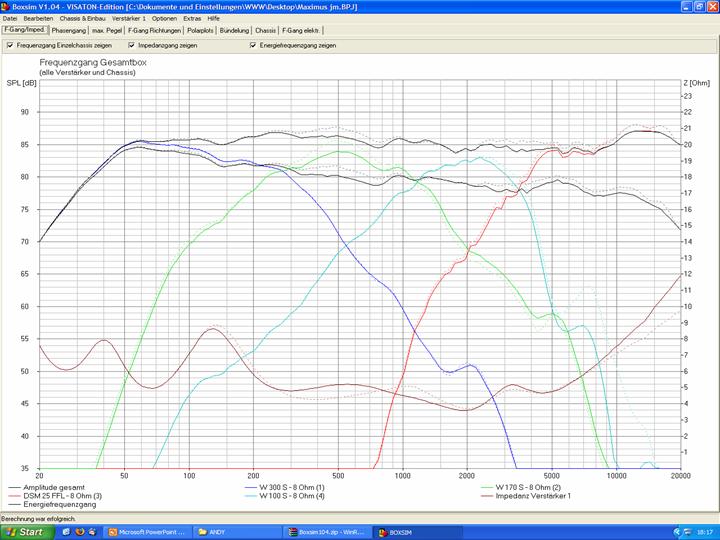Expand the Chassis & Einbau menu
Image resolution: width=720 pixels, height=540 pixels.
(x=83, y=18)
